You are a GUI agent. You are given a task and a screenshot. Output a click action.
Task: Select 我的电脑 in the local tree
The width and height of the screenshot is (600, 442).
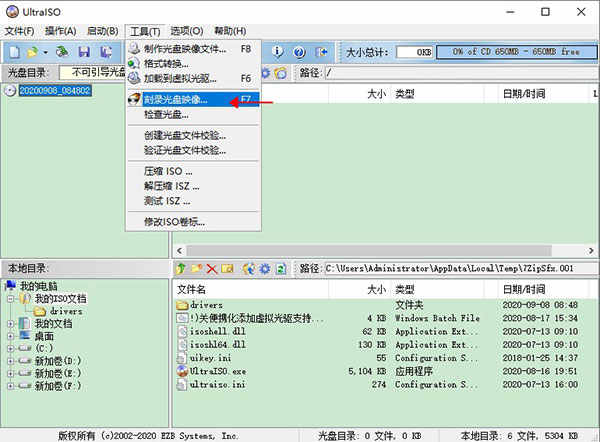39,286
